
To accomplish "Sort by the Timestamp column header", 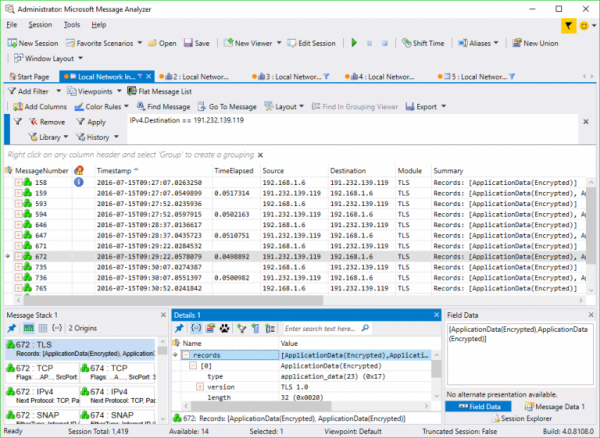I will pos(153,171).
